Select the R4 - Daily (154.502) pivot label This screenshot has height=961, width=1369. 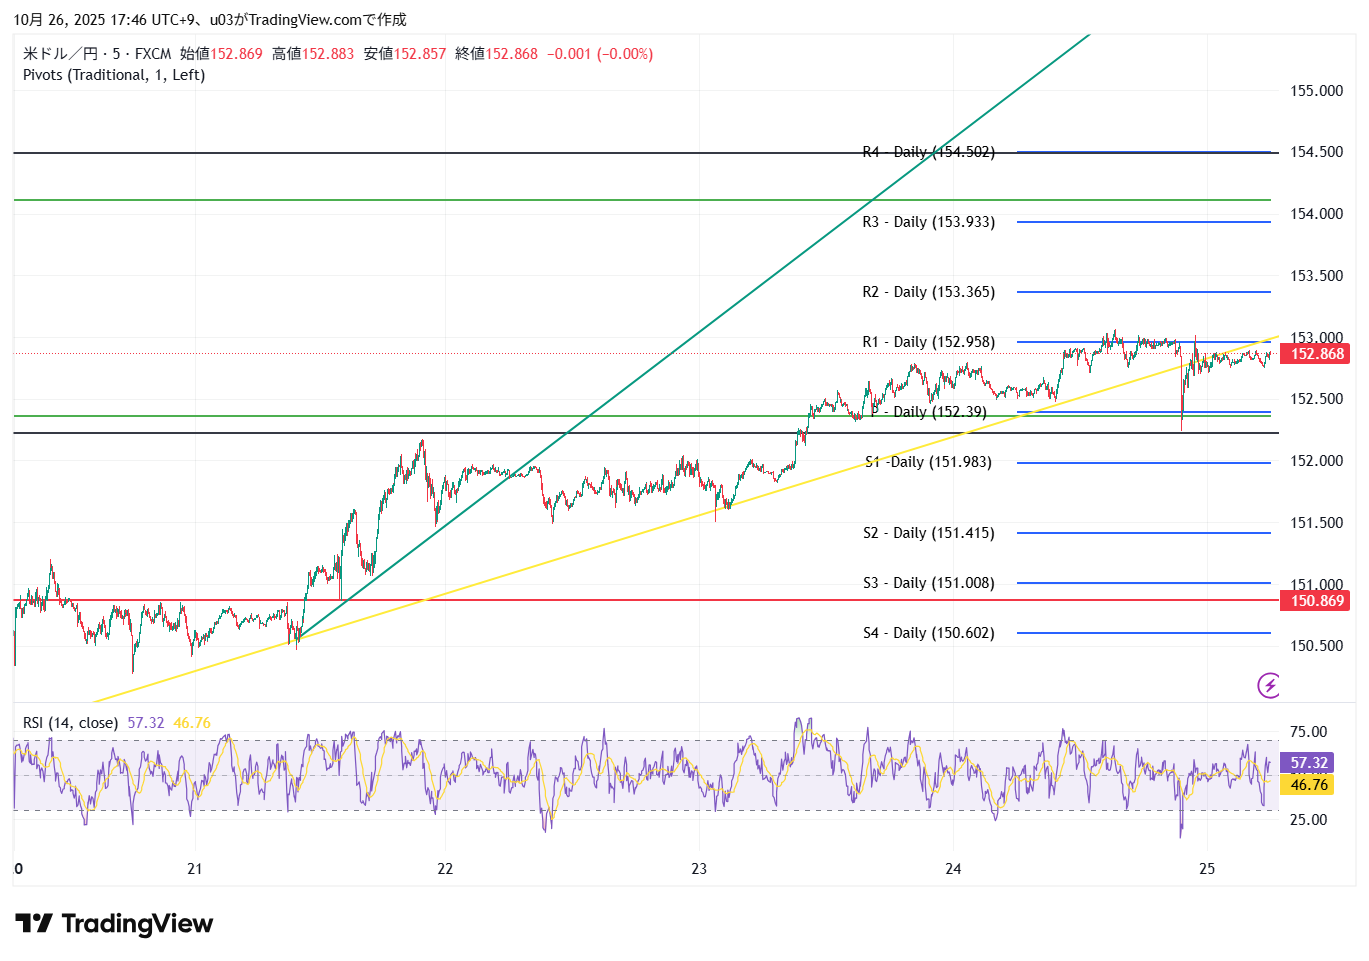pyautogui.click(x=928, y=152)
